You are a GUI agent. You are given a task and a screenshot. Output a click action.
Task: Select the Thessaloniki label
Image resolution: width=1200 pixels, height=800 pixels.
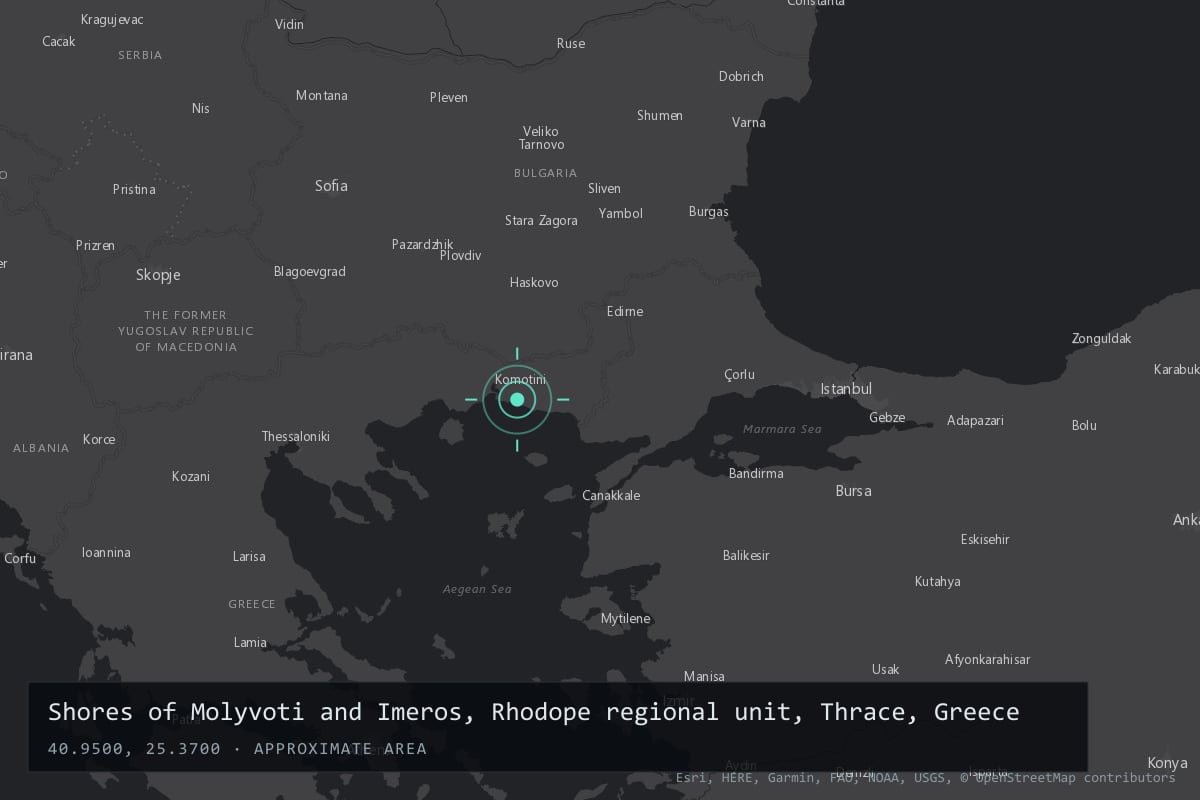[296, 437]
